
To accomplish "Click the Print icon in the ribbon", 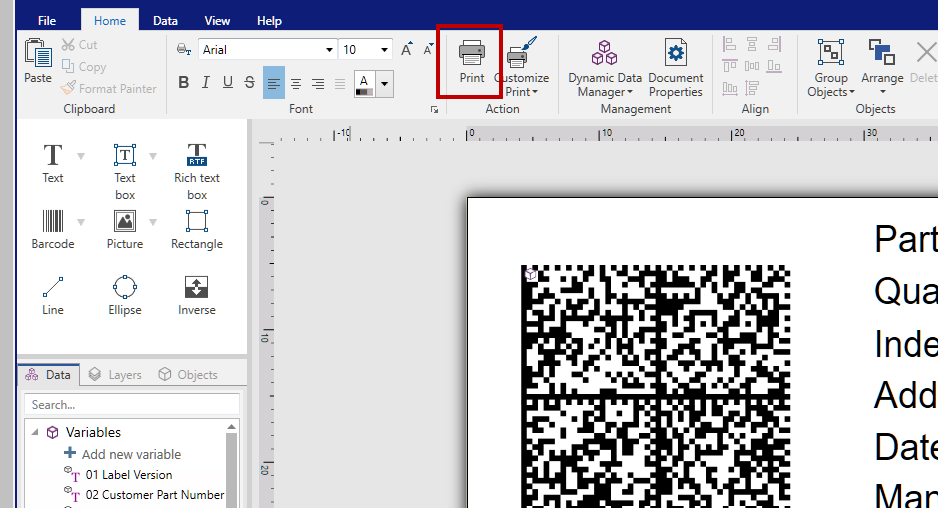I will coord(471,60).
